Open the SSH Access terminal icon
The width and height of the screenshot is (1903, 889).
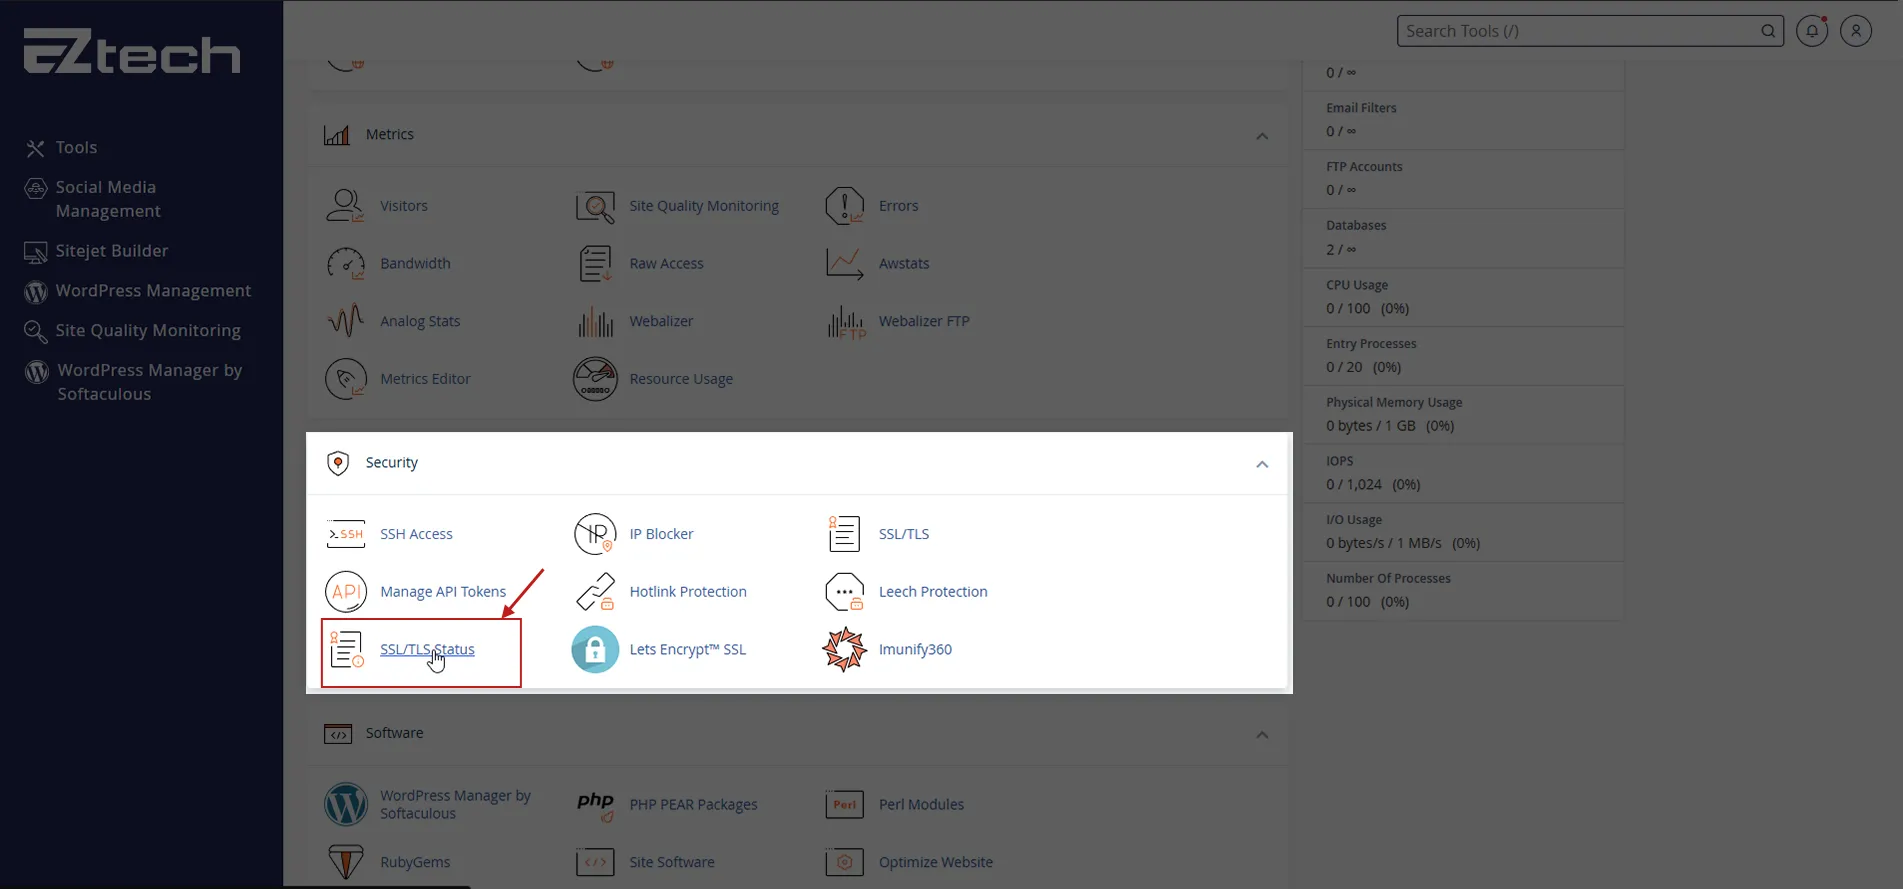pyautogui.click(x=345, y=534)
